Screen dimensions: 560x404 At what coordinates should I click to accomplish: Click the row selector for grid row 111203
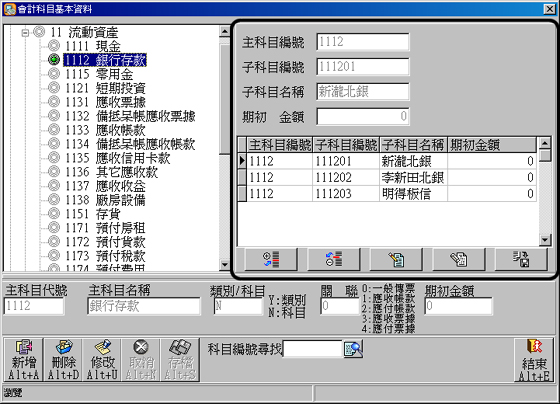point(242,194)
